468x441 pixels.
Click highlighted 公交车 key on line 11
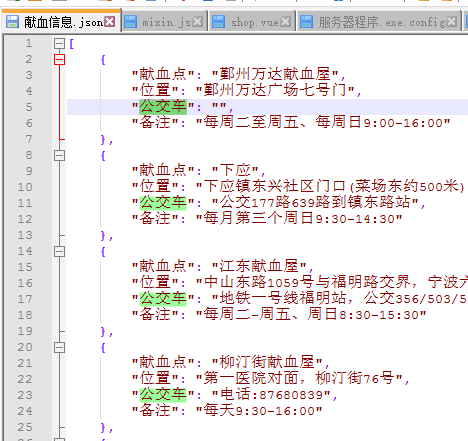click(x=163, y=203)
